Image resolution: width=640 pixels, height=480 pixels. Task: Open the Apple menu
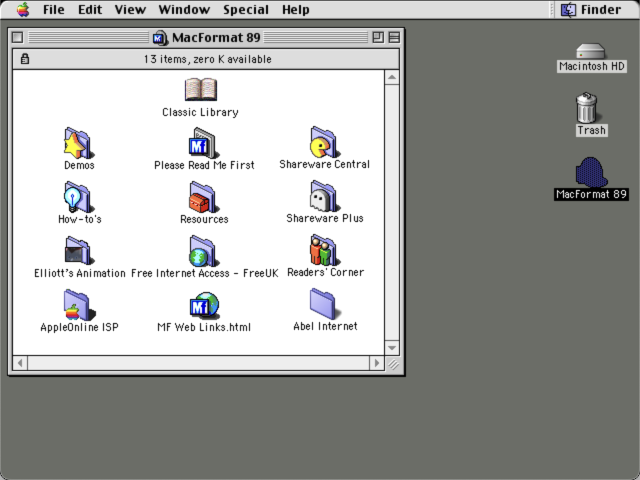coord(23,9)
